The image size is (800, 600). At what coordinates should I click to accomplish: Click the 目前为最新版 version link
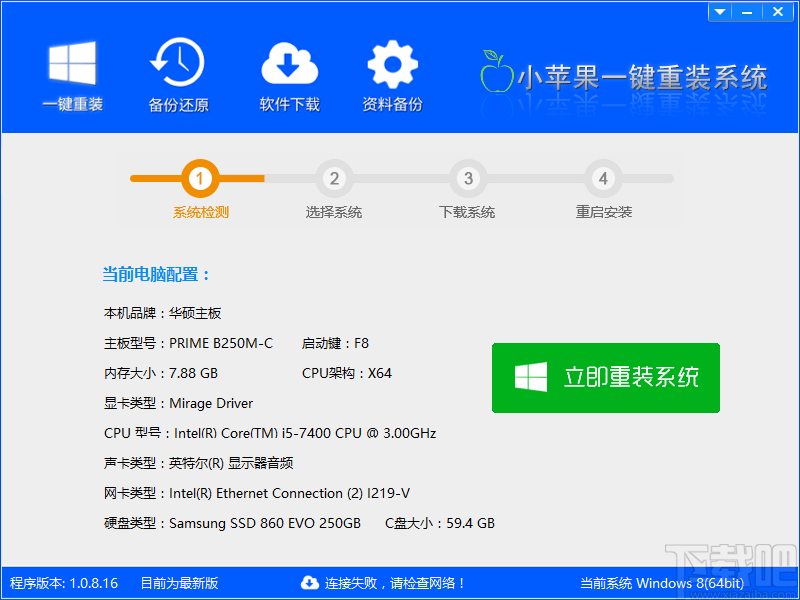tap(179, 583)
